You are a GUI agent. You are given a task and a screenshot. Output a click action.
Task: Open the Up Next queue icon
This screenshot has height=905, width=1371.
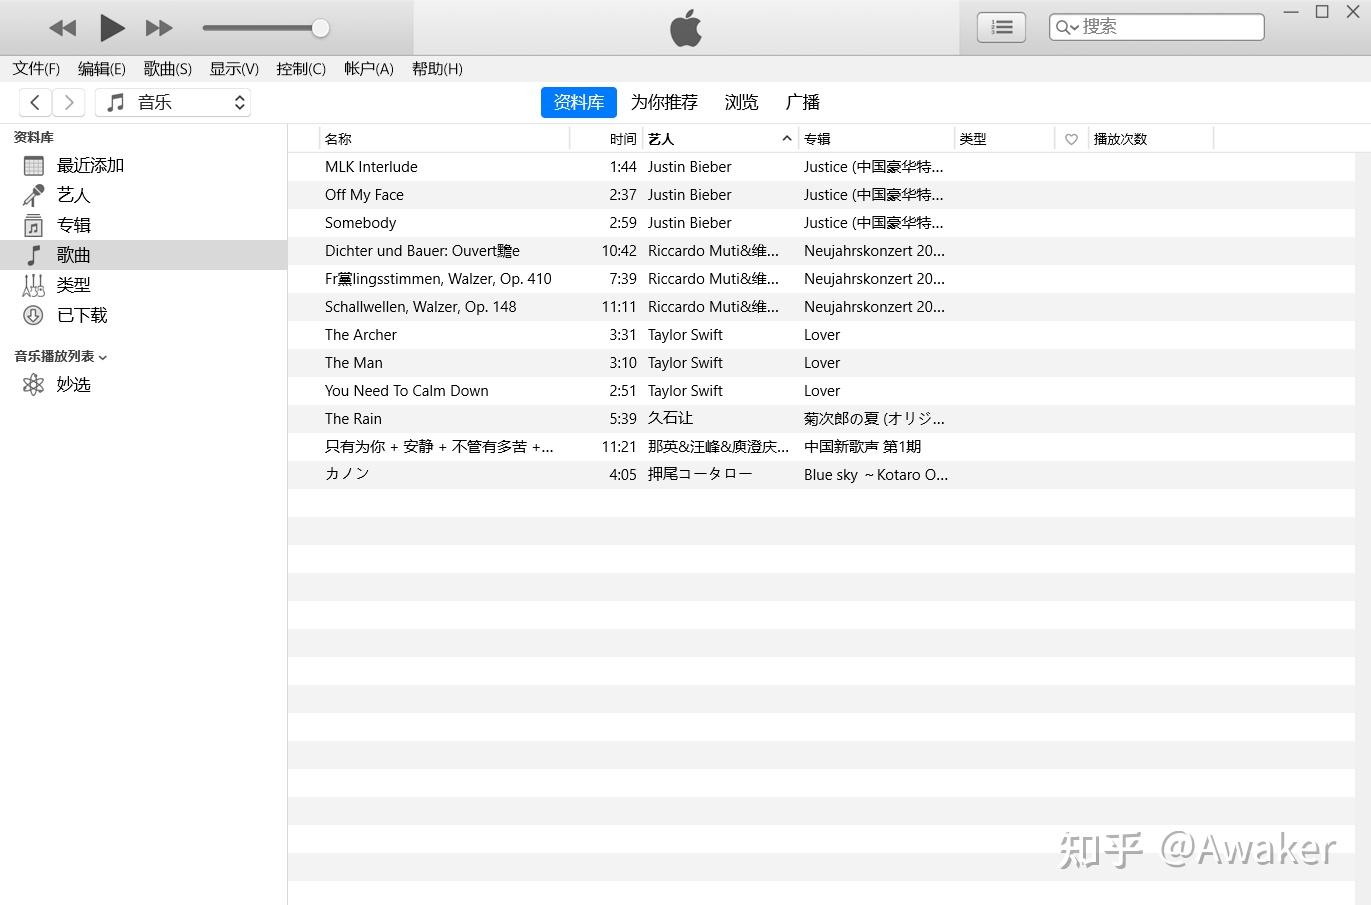point(1000,27)
